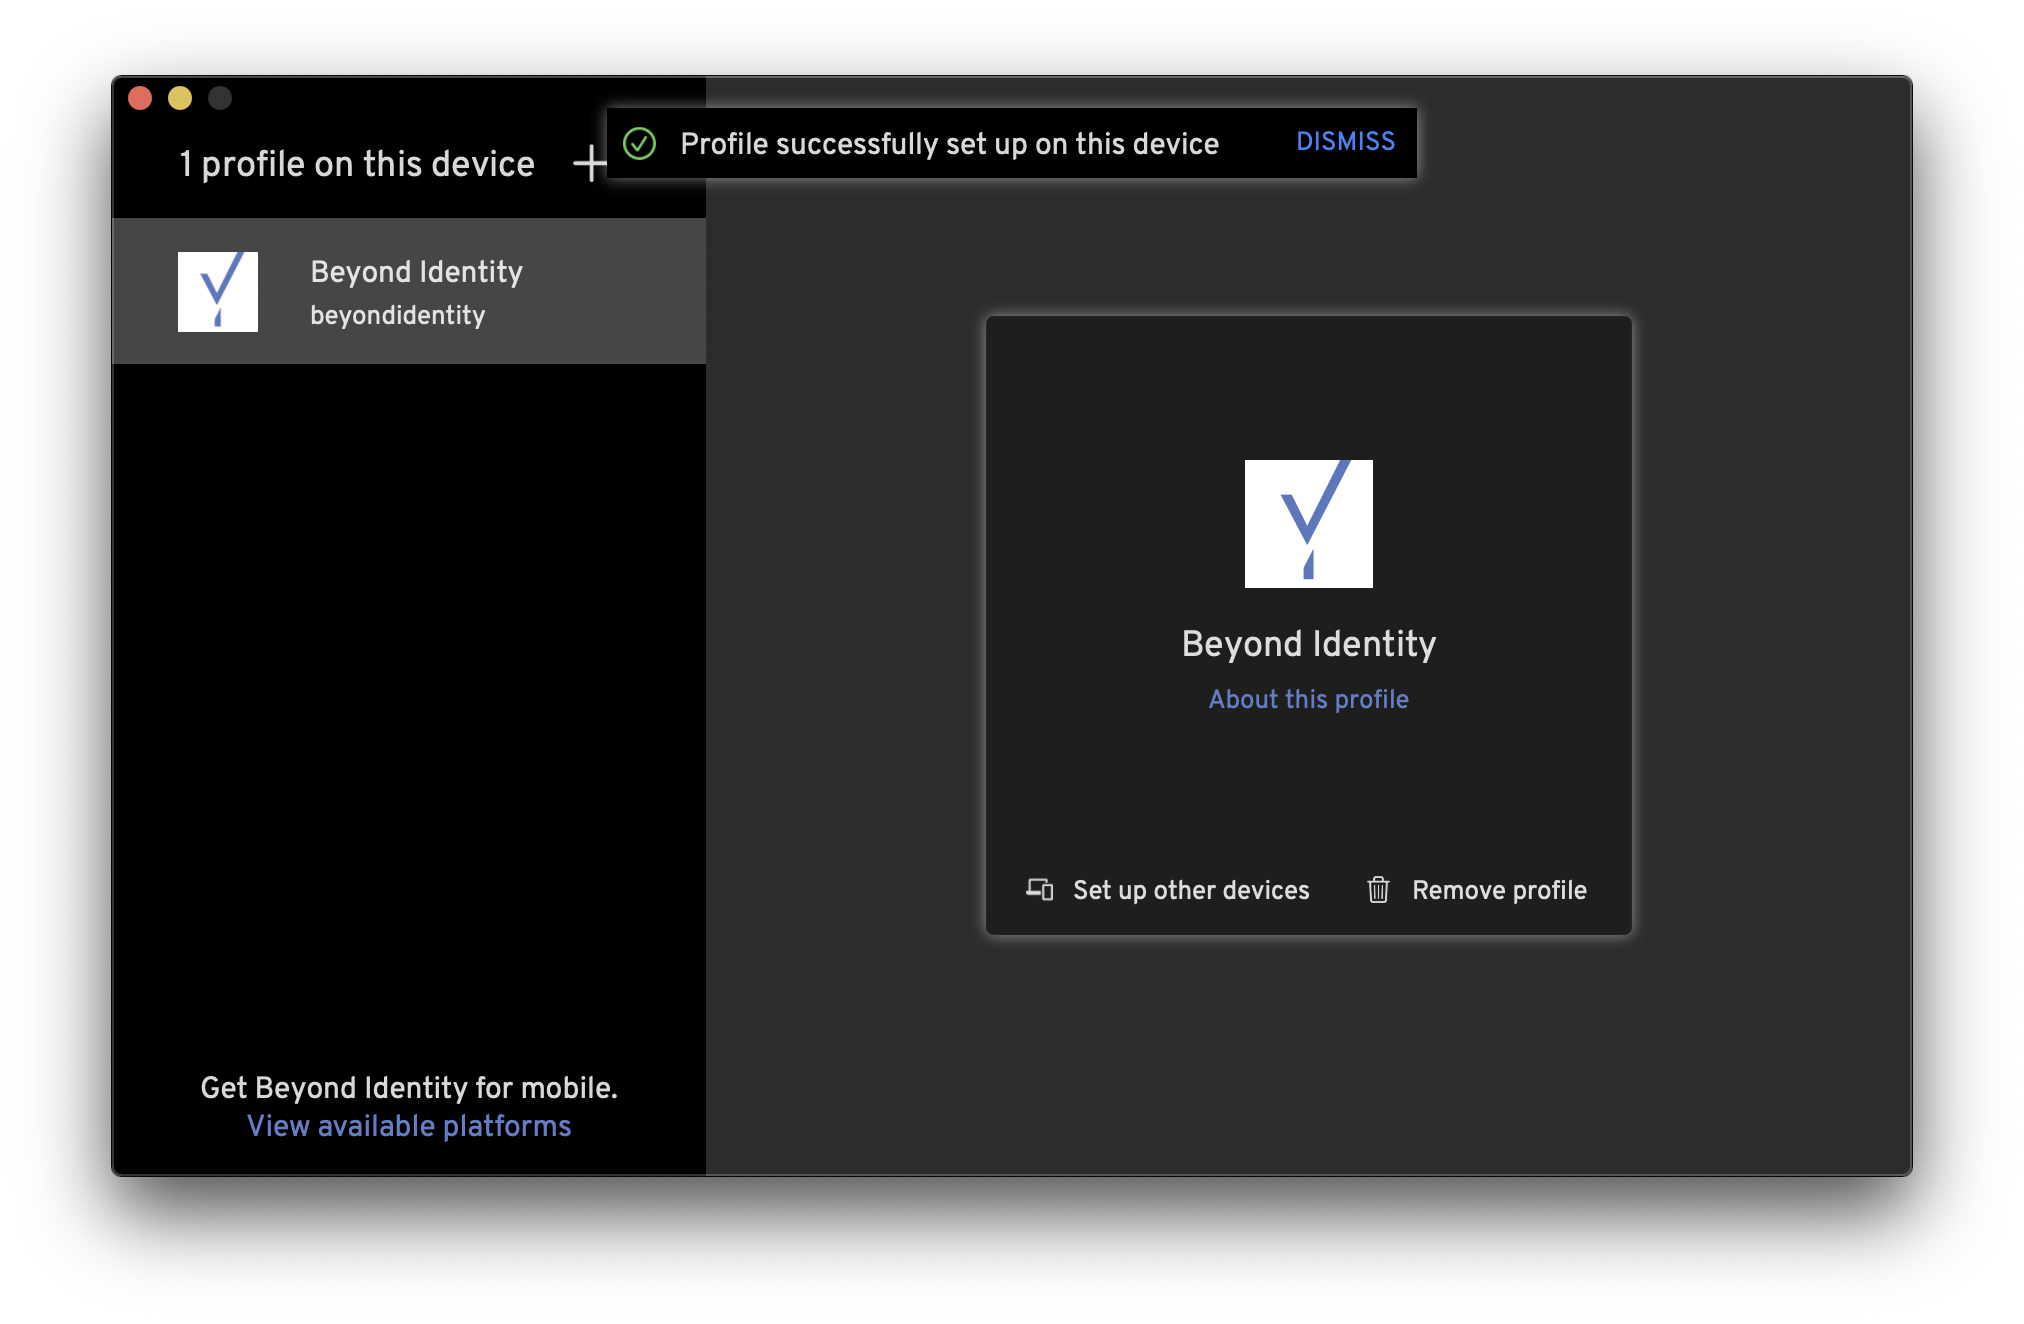
Task: Open About this profile link
Action: click(1308, 699)
